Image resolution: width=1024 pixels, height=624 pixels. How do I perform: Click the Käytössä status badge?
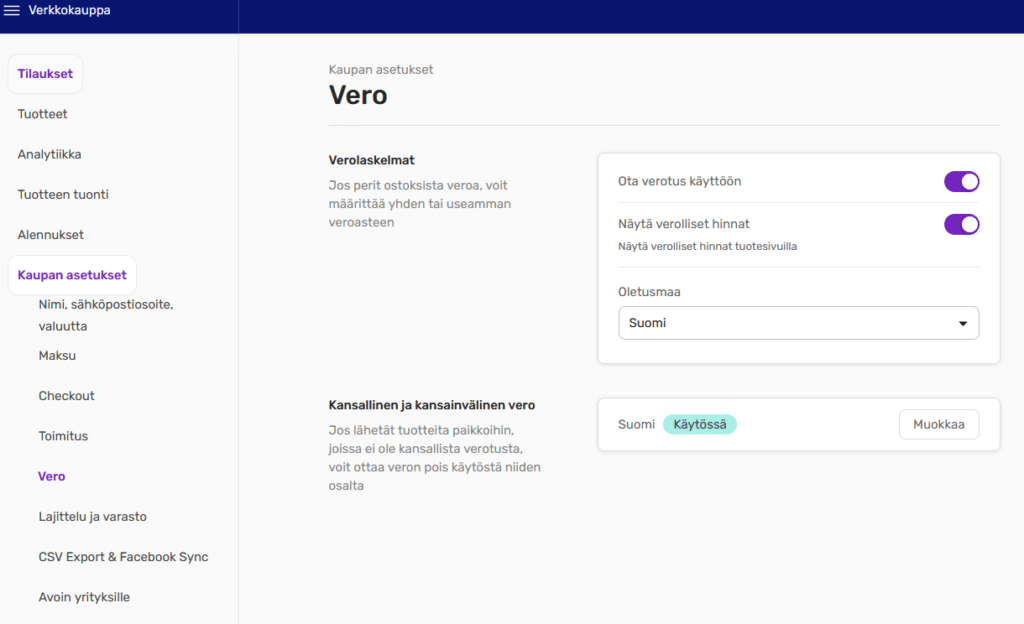point(699,424)
